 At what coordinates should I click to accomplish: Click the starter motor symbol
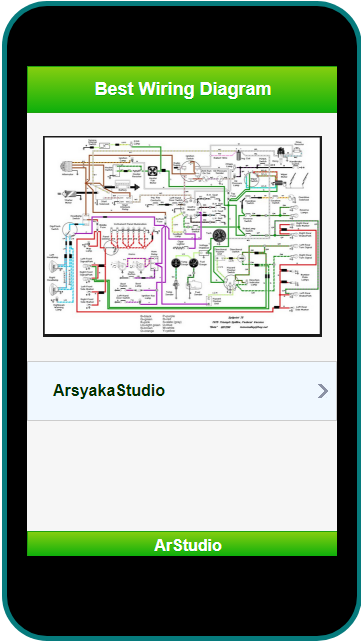click(x=67, y=193)
